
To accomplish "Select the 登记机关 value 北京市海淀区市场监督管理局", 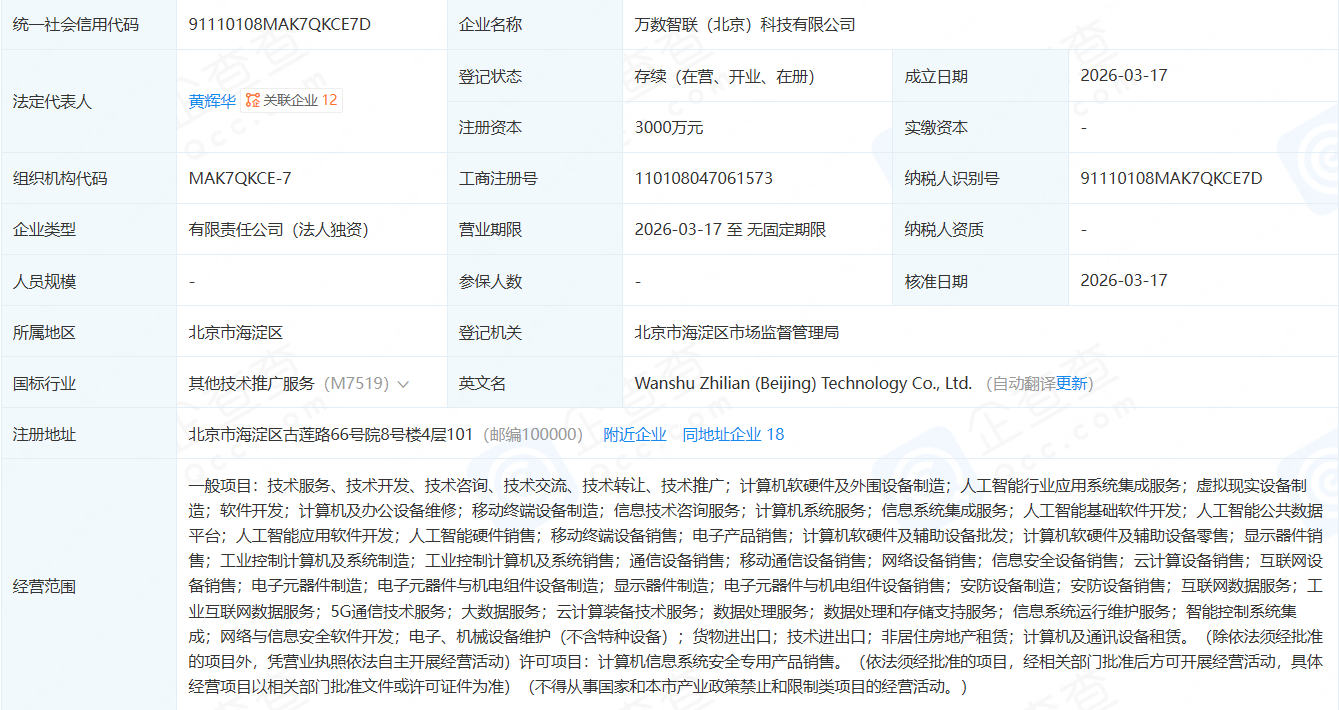I will [736, 332].
